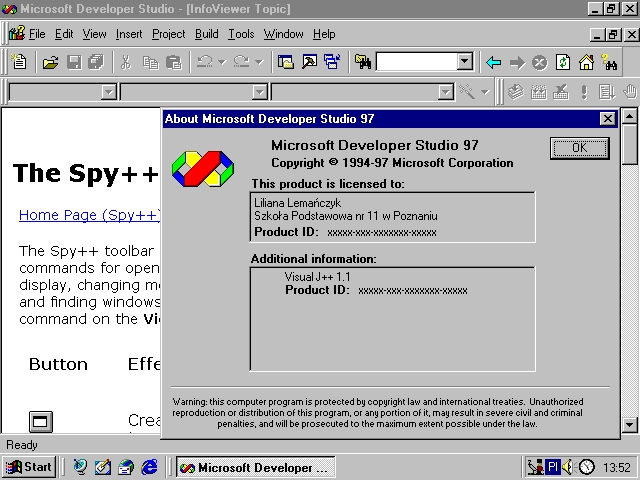Screen dimensions: 640x480
Task: Expand the first WizardBar class dropdown
Action: [x=109, y=92]
